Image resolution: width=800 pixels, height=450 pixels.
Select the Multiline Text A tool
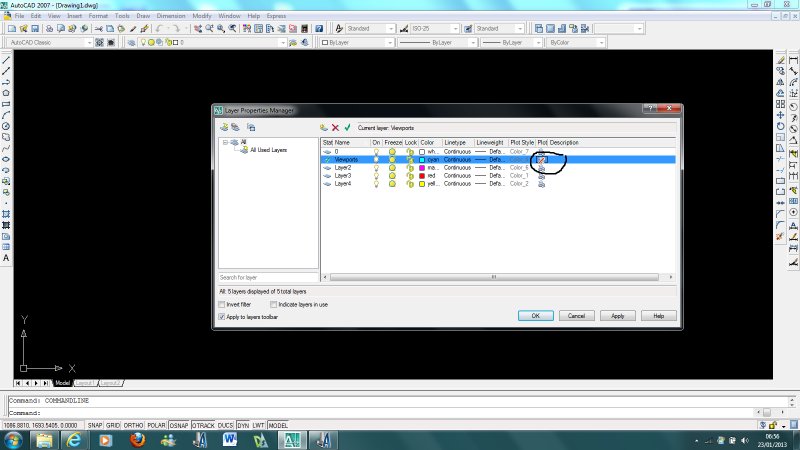6,258
